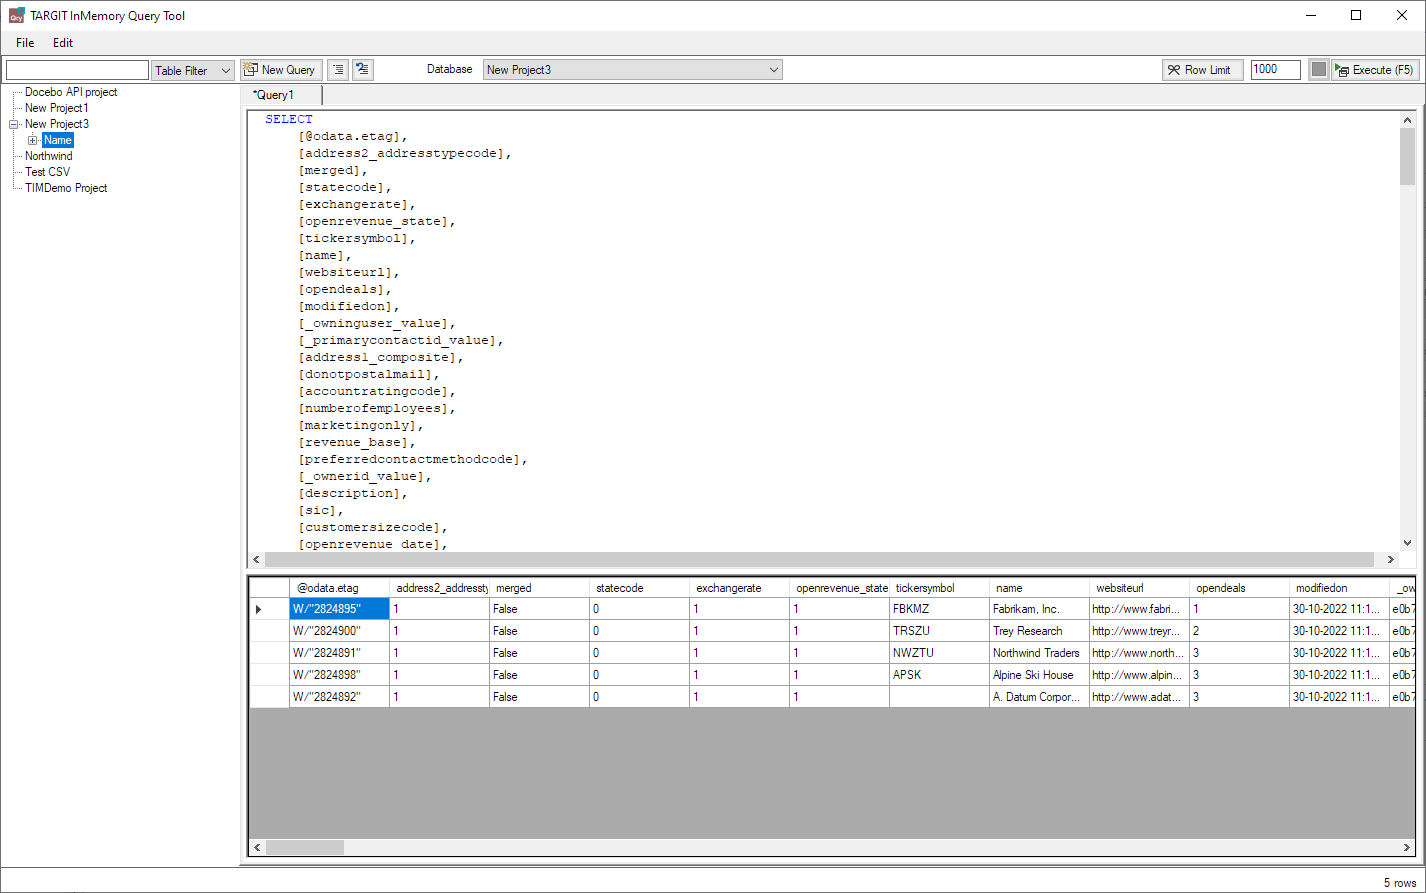Select the W/"2824898" cell

(339, 675)
